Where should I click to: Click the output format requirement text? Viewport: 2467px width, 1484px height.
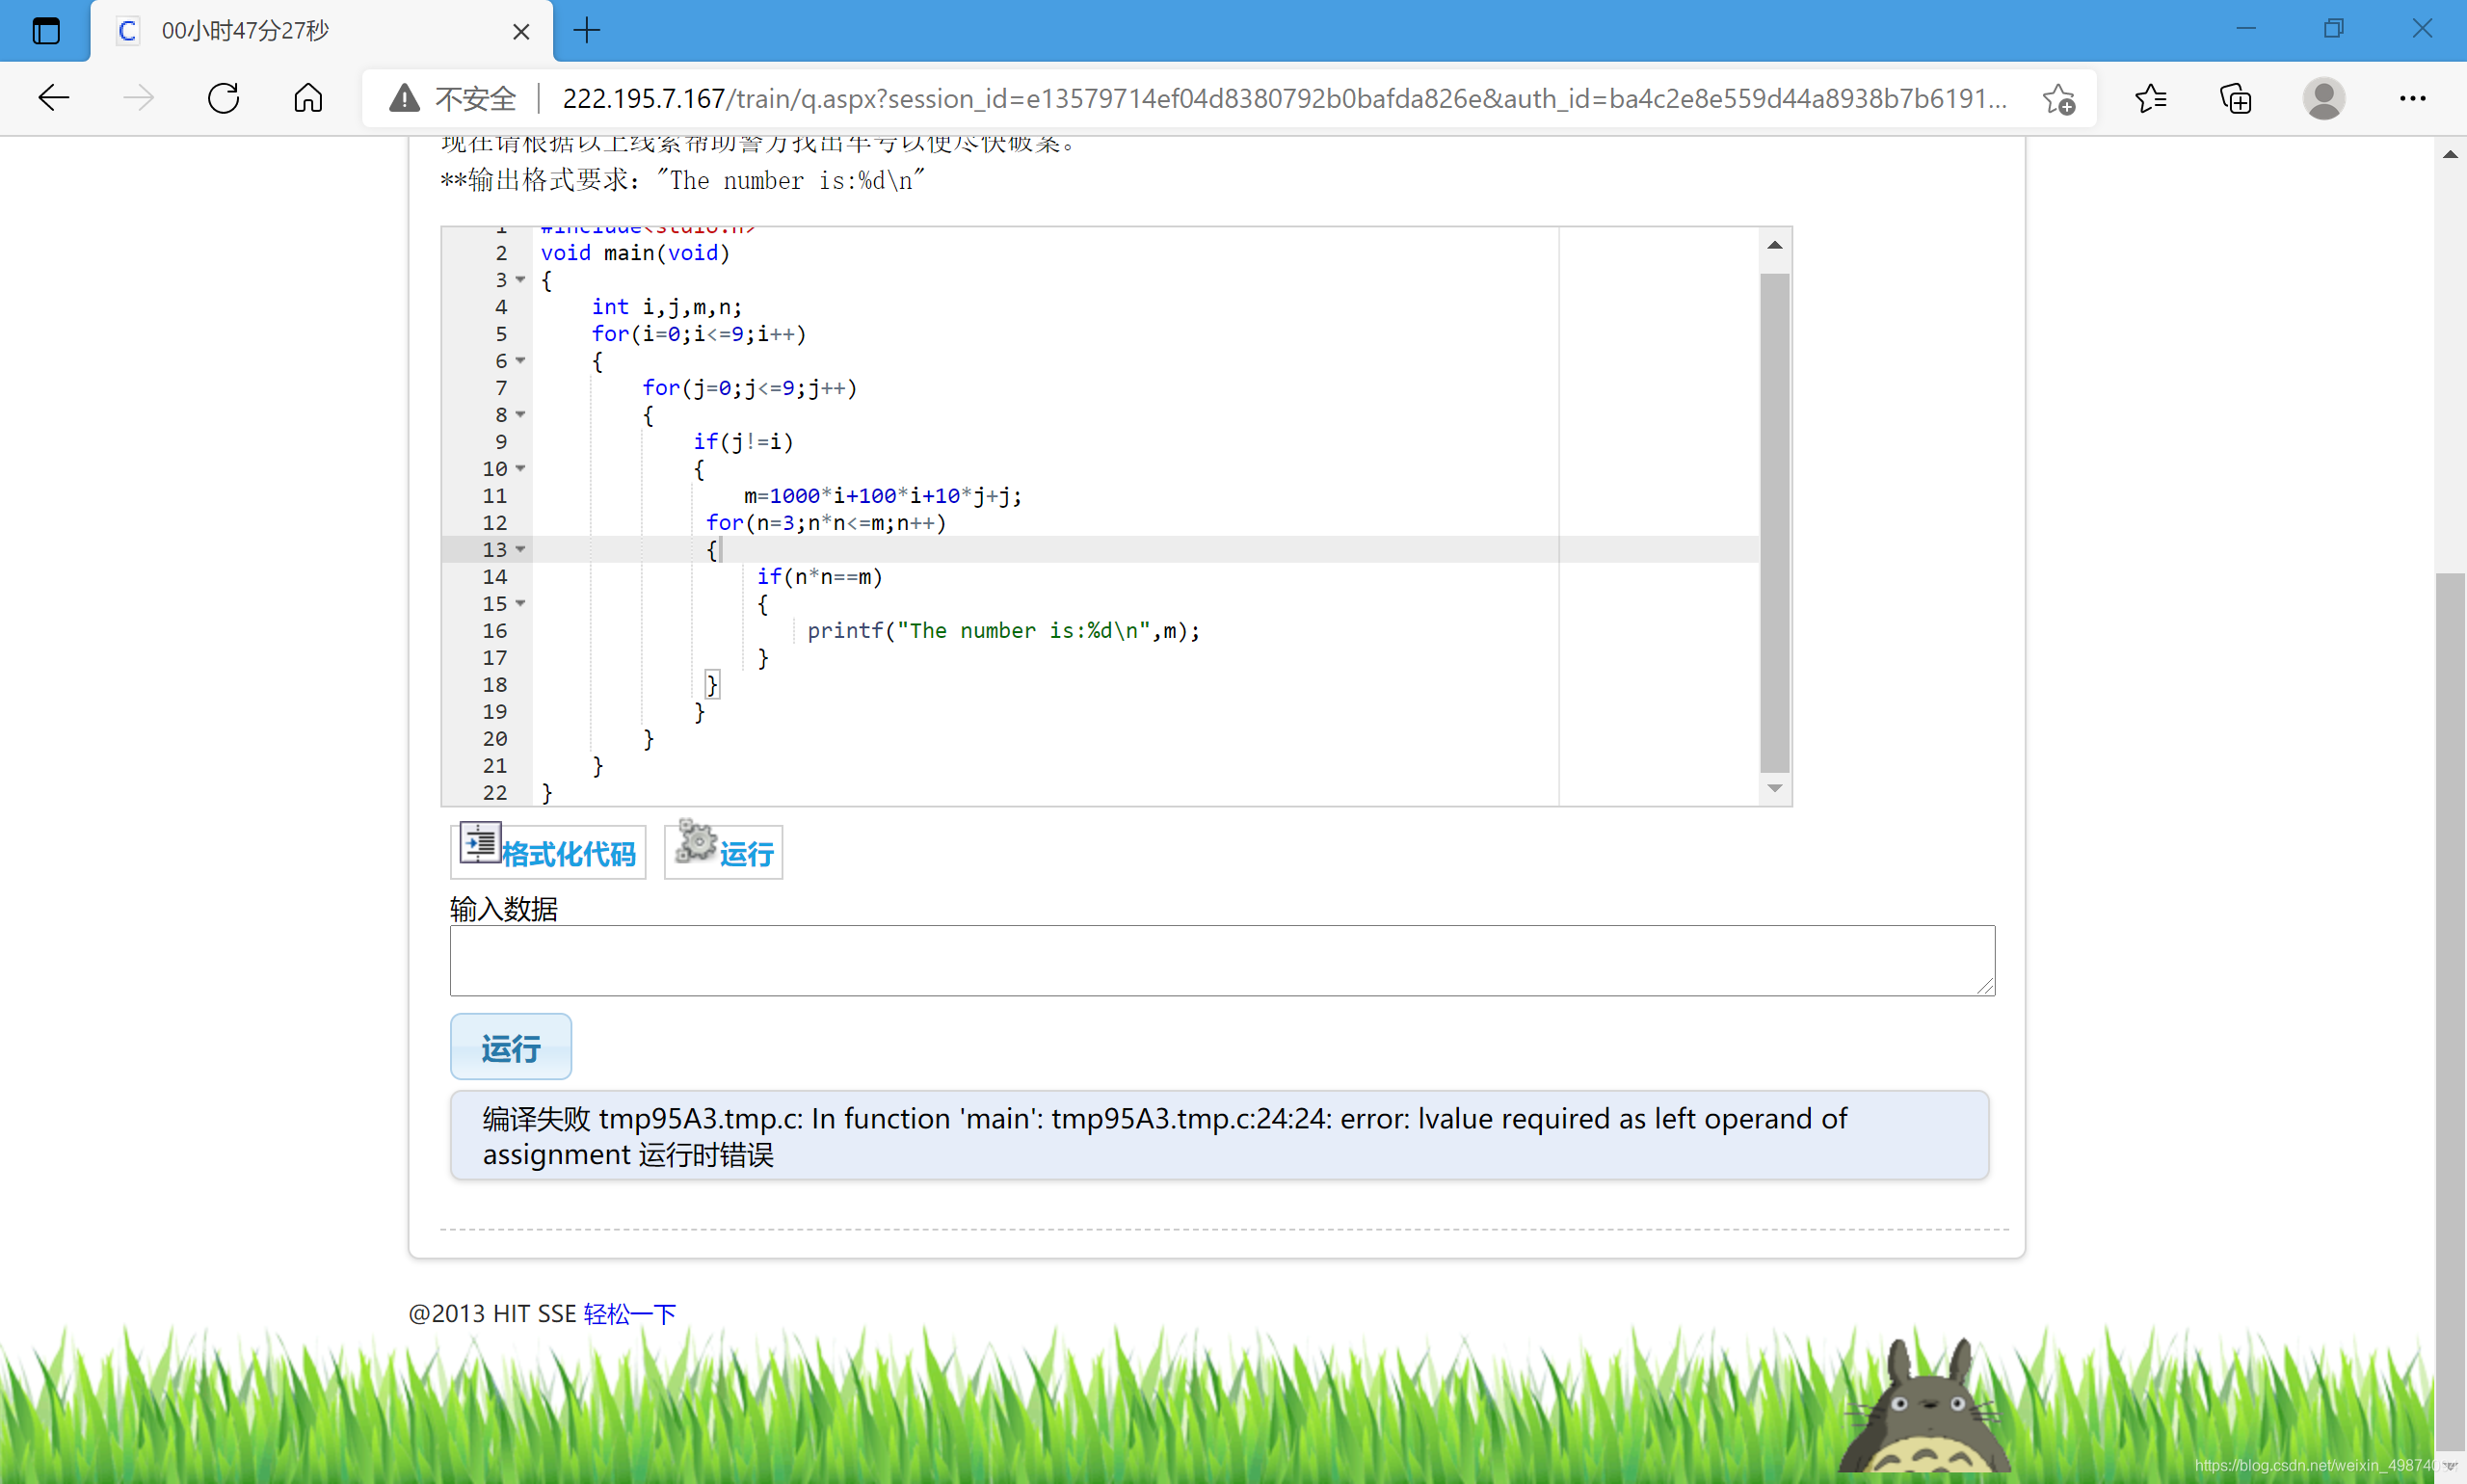[x=683, y=181]
